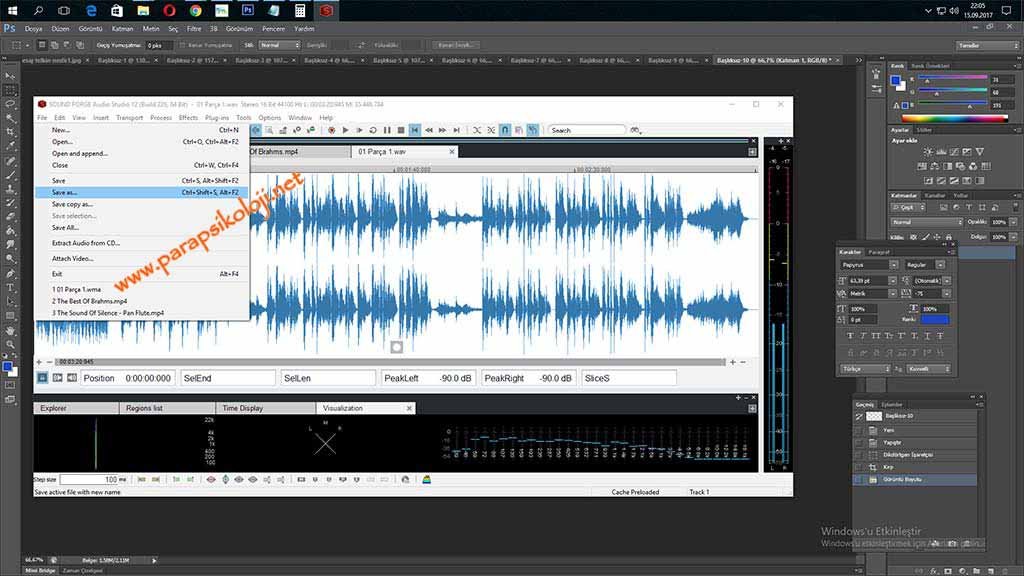
Task: Click the Position time field
Action: (x=128, y=378)
